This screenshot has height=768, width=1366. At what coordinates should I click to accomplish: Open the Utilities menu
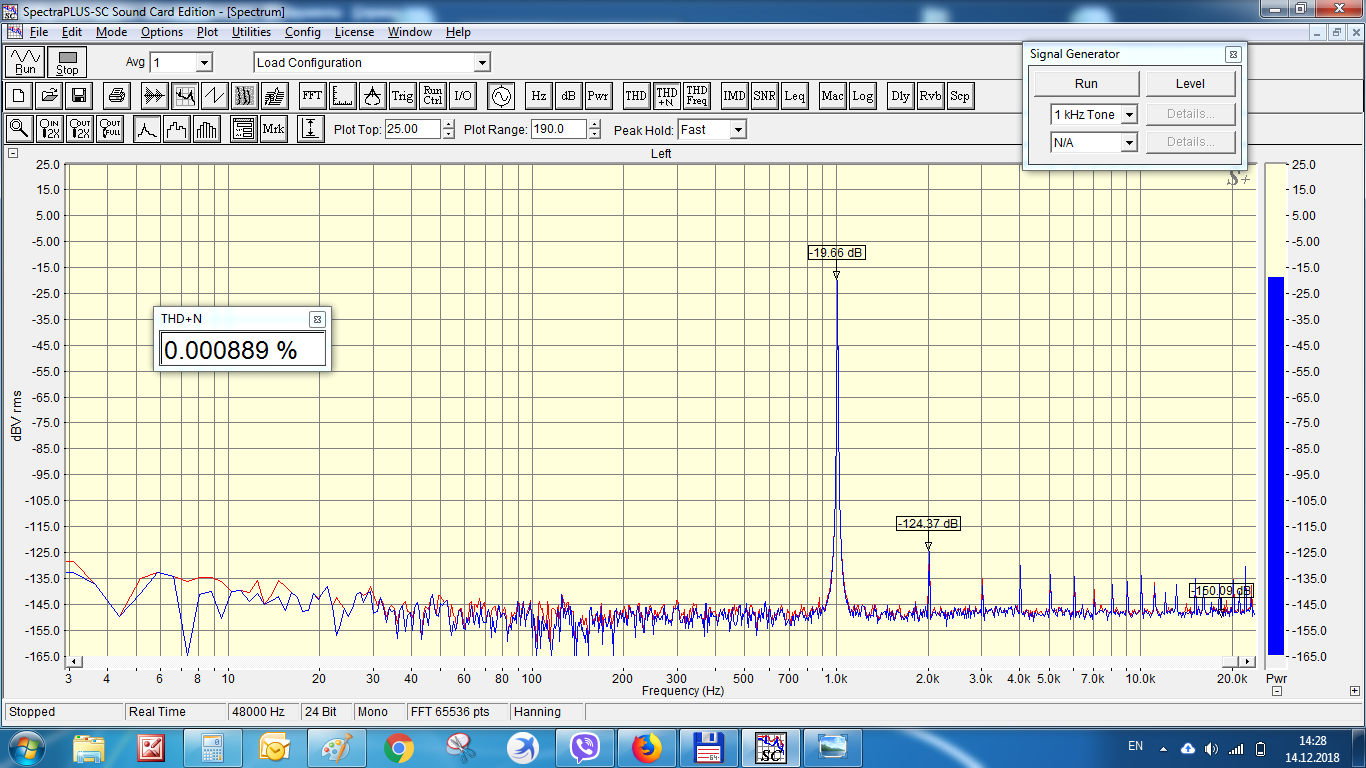[251, 32]
